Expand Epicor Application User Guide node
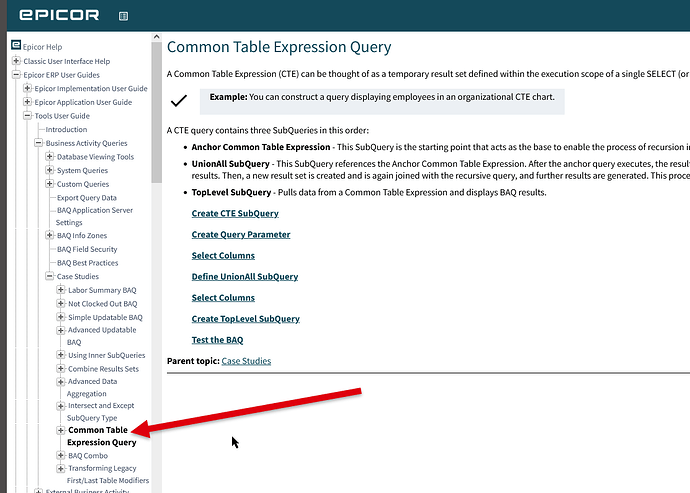690x493 pixels. 27,102
